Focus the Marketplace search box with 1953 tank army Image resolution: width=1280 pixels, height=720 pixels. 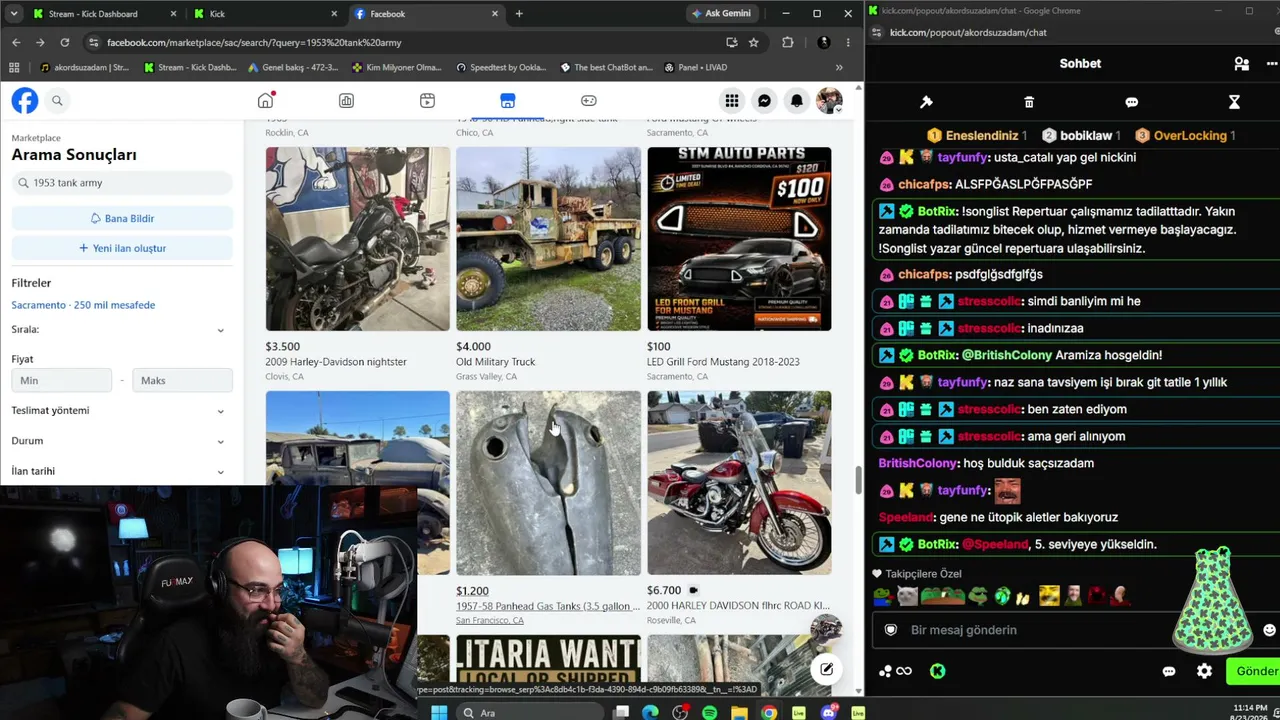pos(122,183)
